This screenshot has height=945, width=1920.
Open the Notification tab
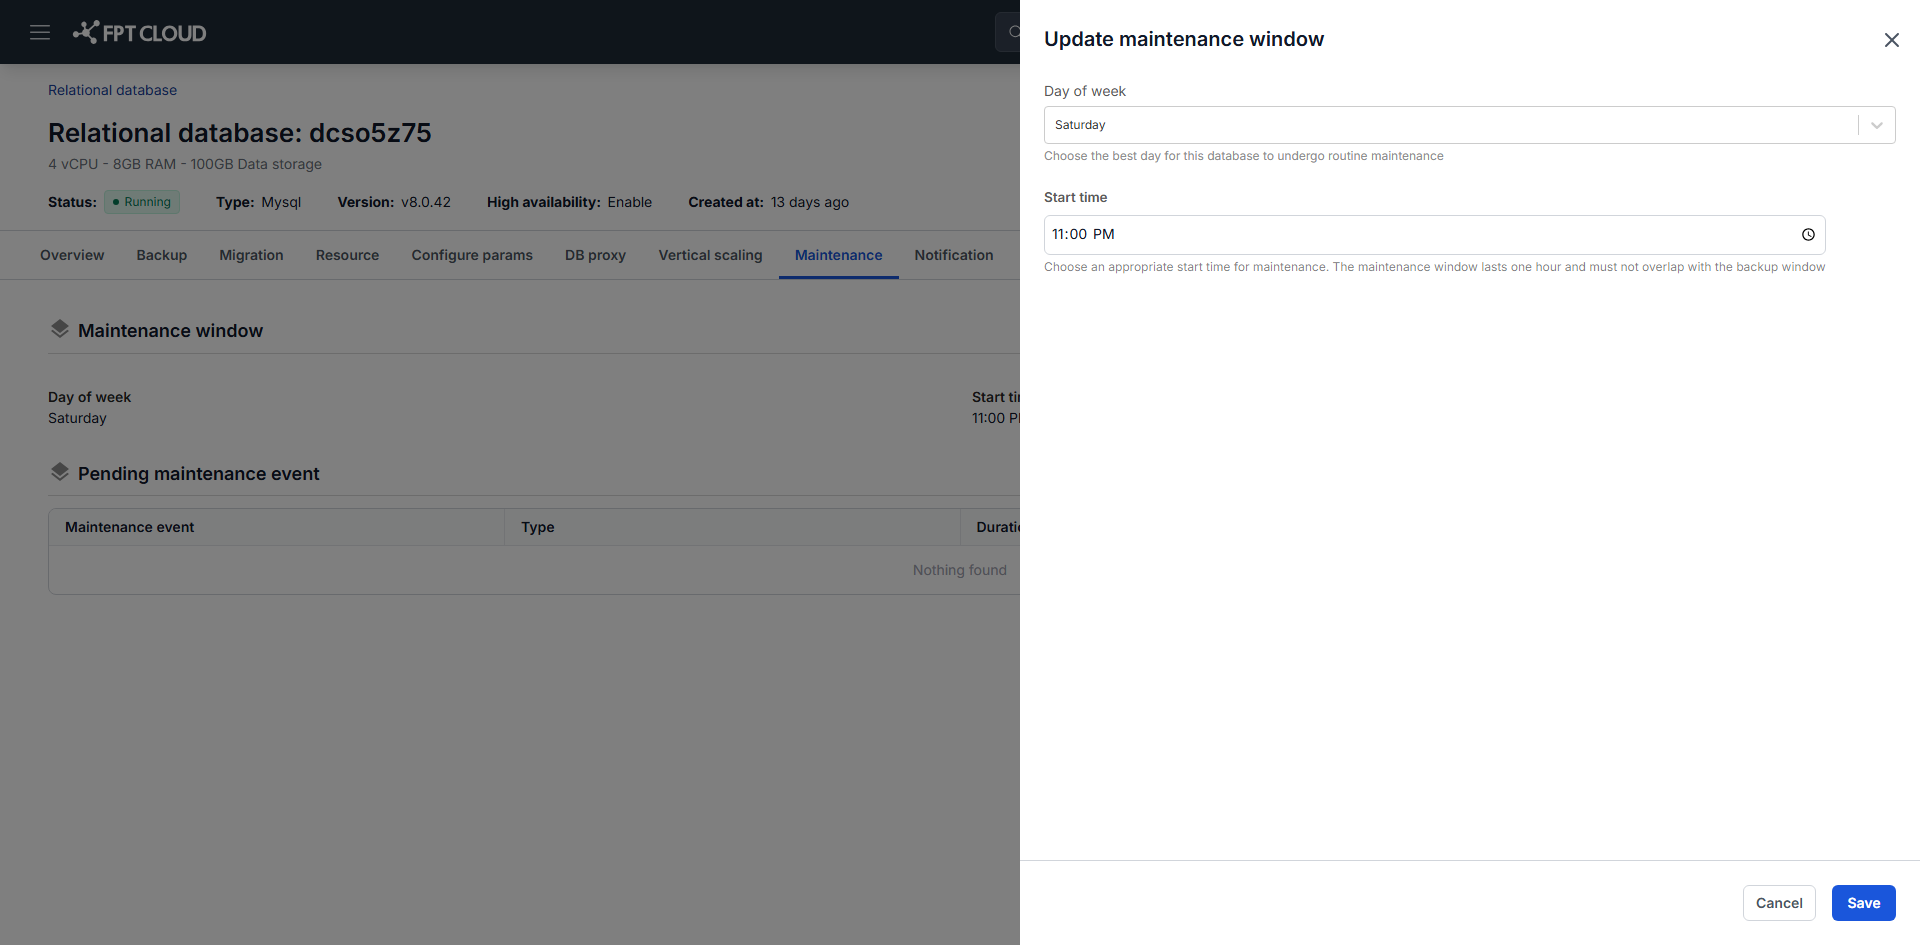click(953, 255)
